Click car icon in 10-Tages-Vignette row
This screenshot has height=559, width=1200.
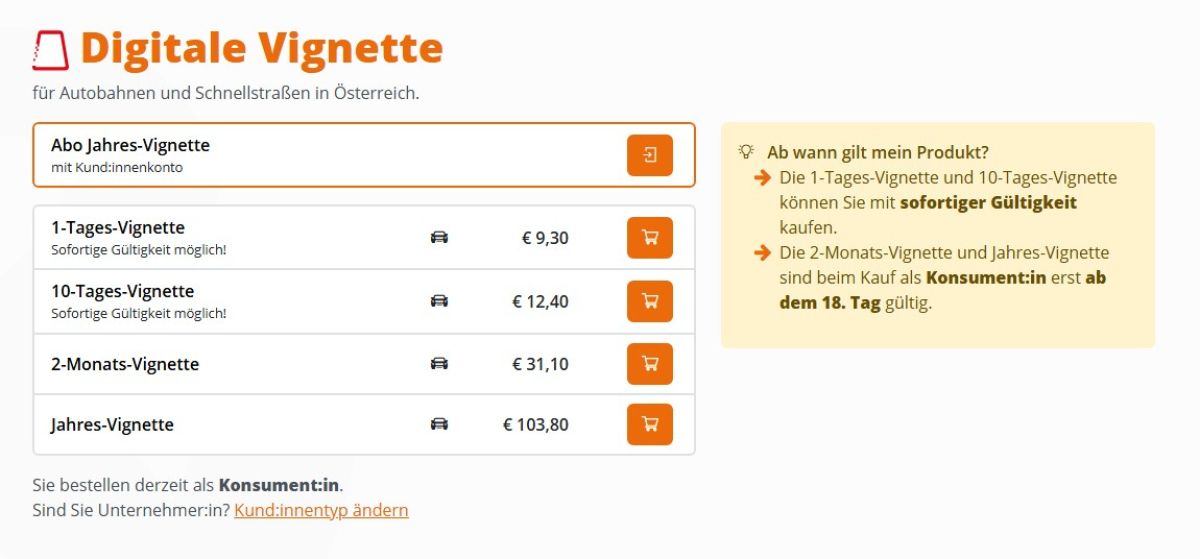(x=439, y=301)
